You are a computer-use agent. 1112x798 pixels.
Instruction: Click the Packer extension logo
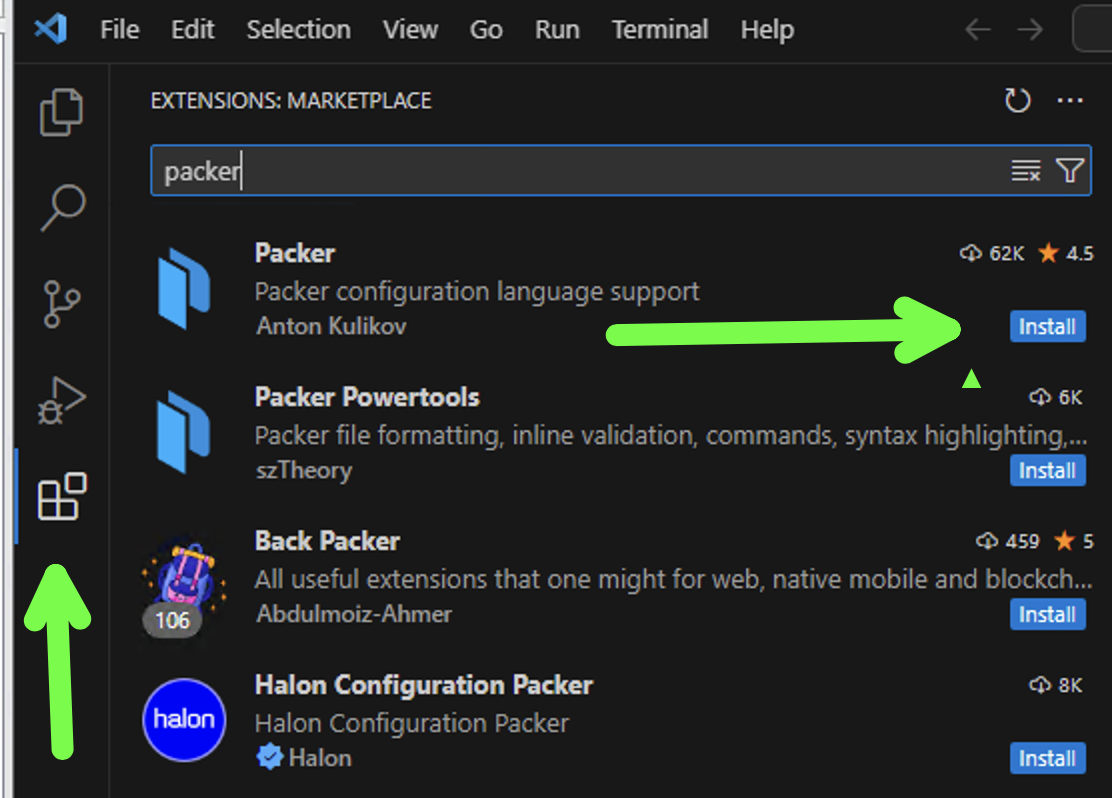point(184,289)
